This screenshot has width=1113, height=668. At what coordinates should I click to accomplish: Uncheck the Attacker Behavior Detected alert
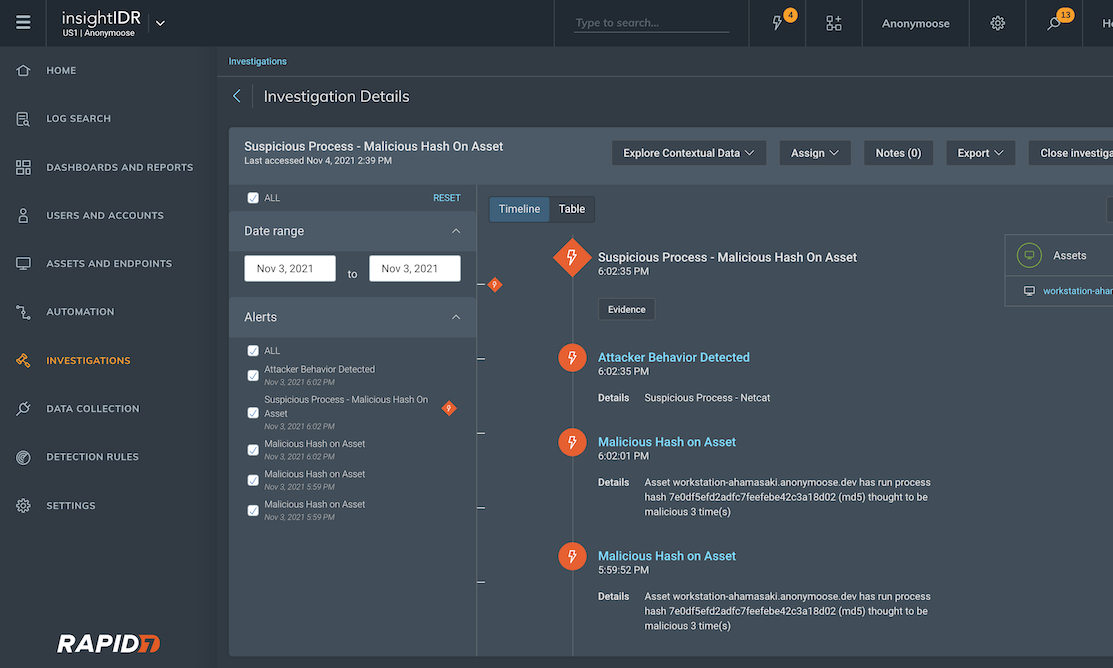[x=253, y=375]
